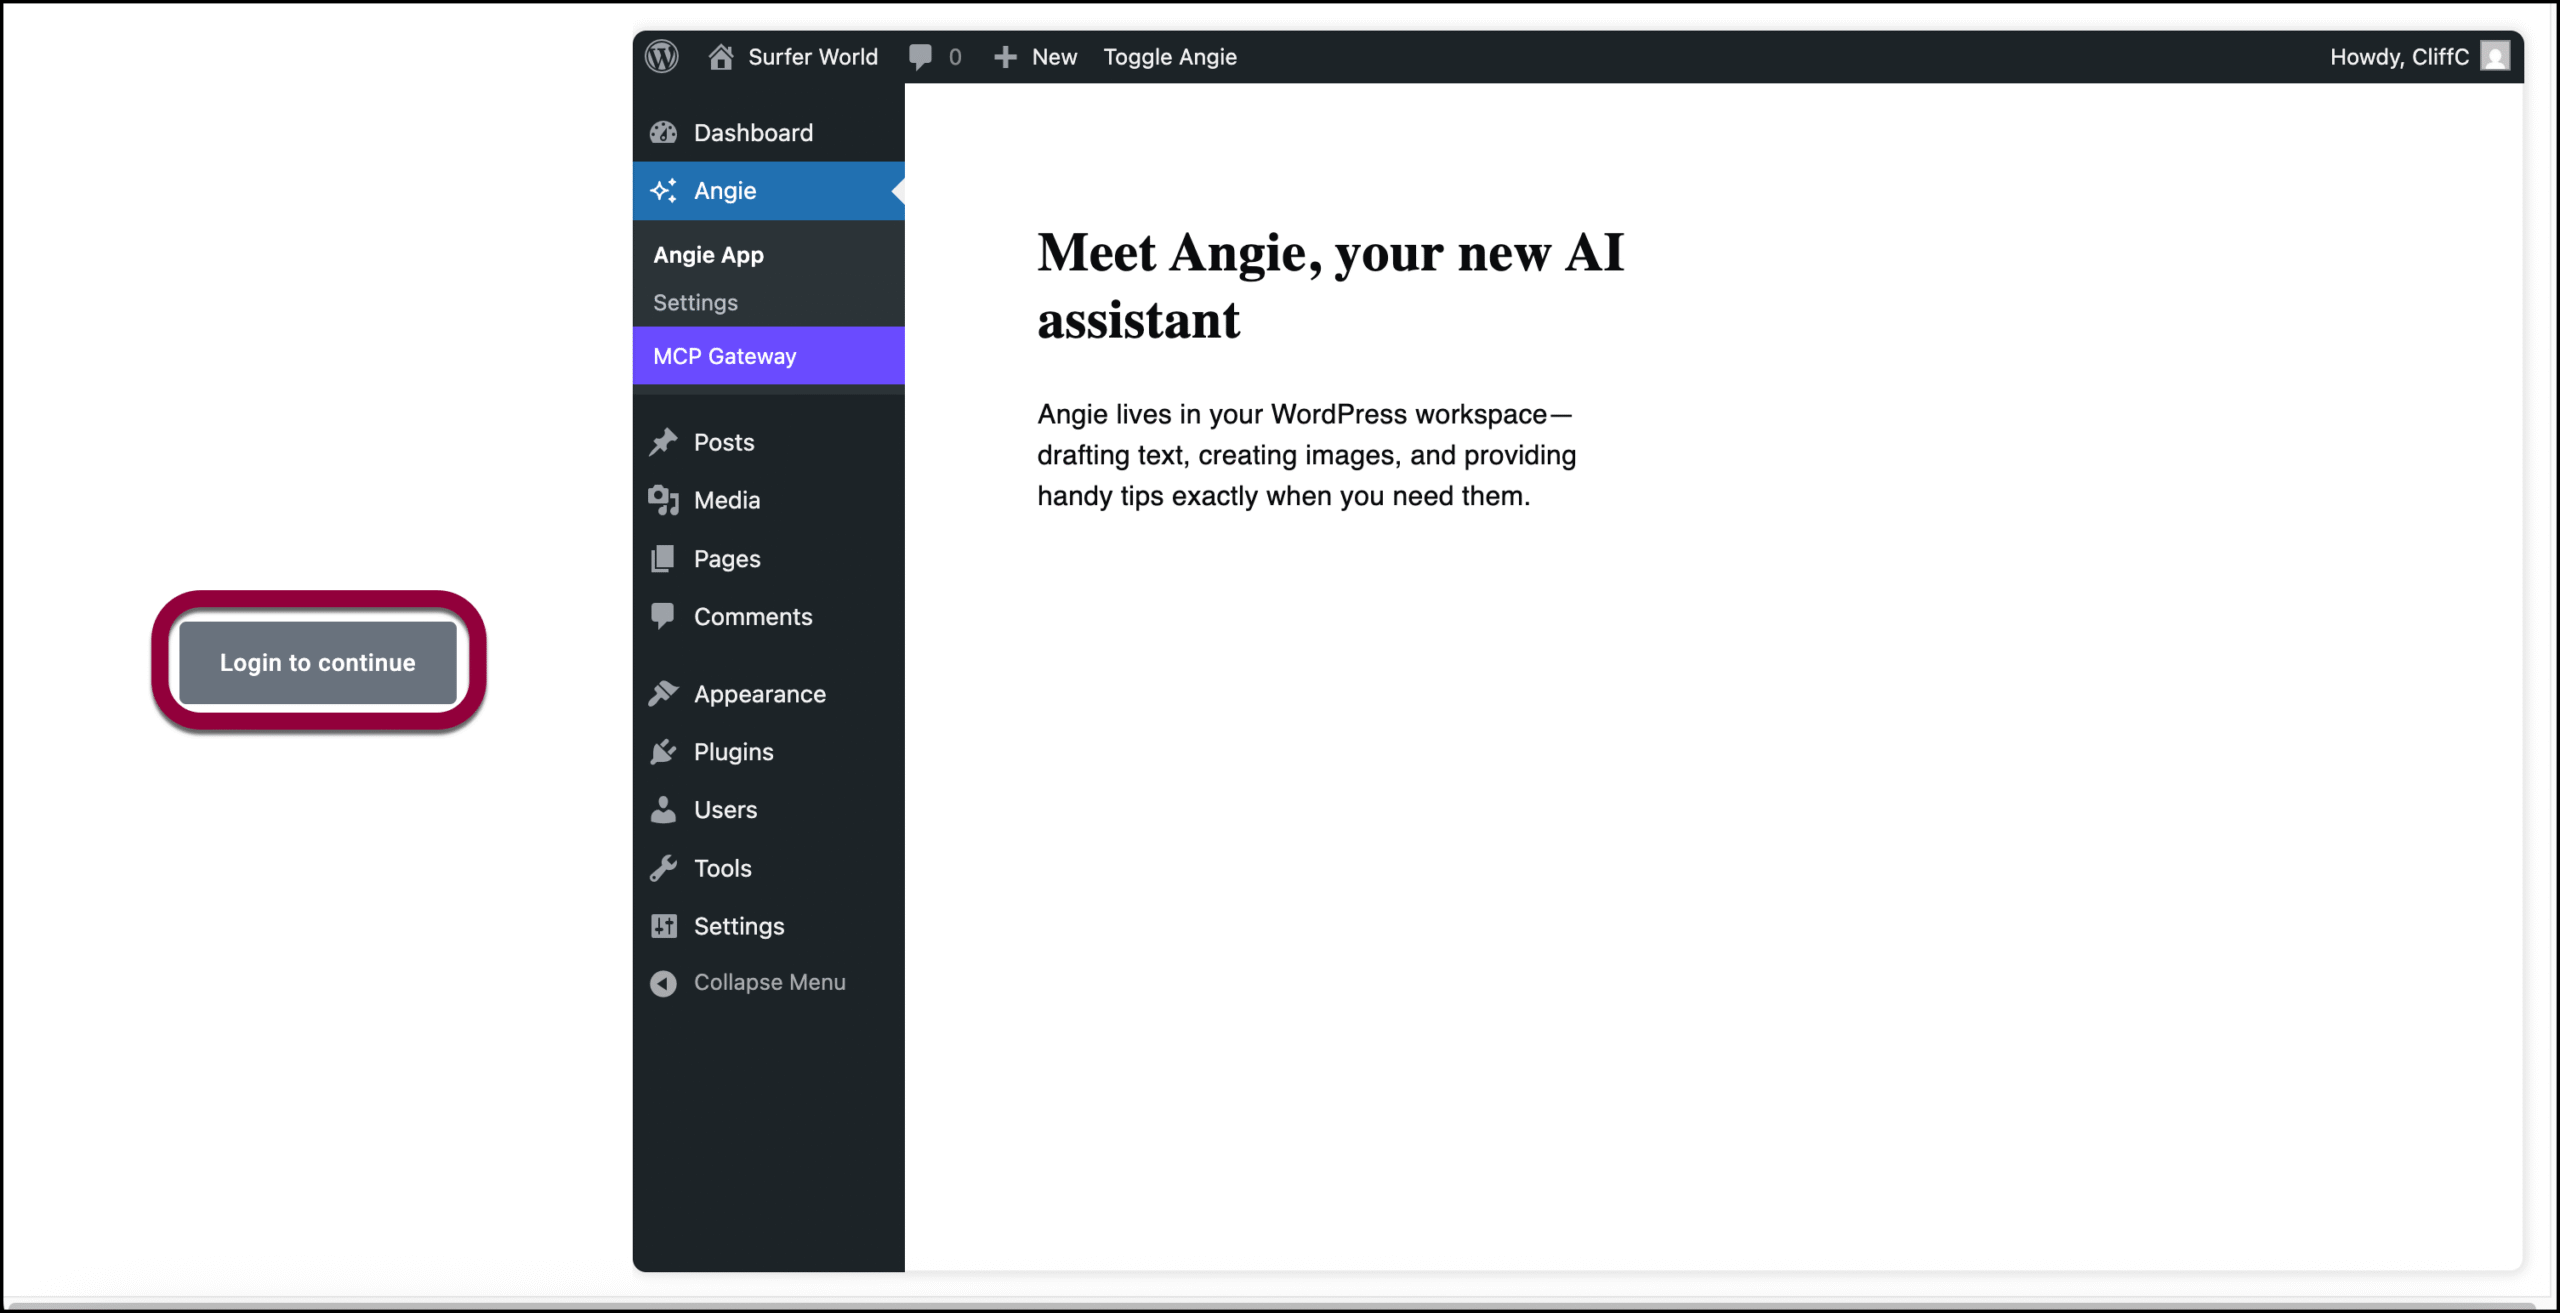Go to the Appearance menu
Image resolution: width=2560 pixels, height=1313 pixels.
tap(759, 694)
